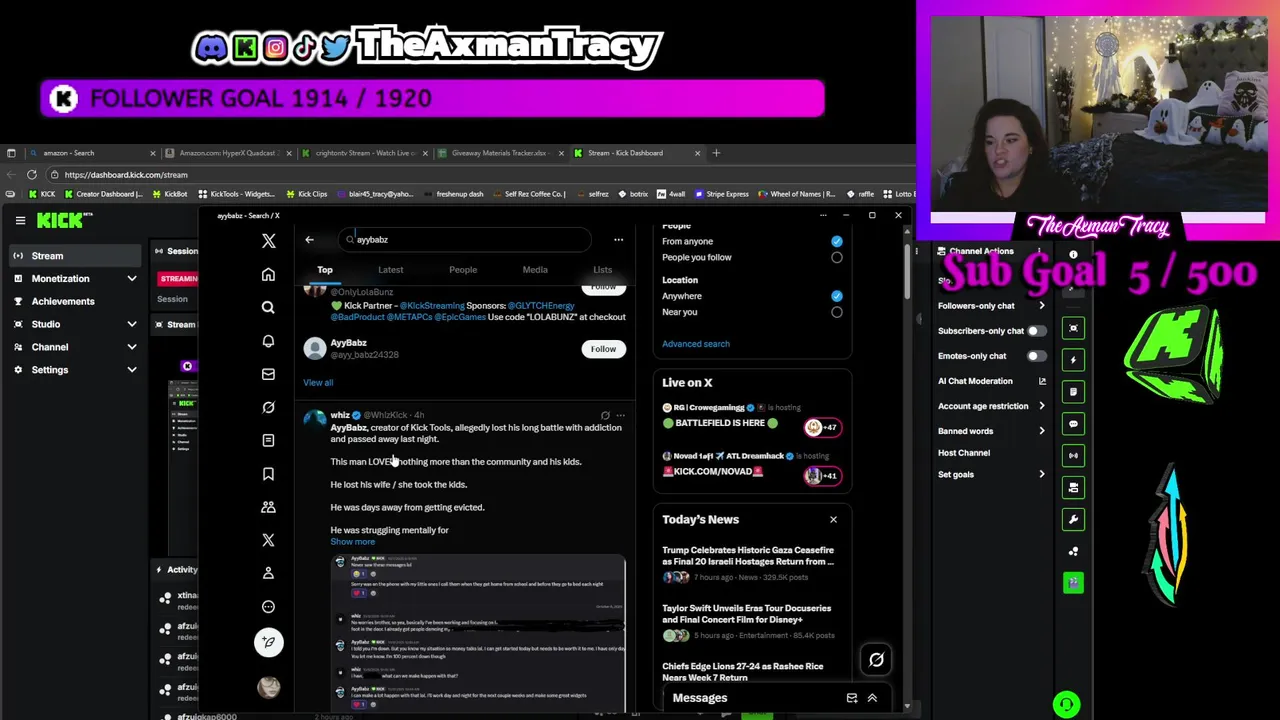Image resolution: width=1280 pixels, height=720 pixels.
Task: Select Near you location filter
Action: pyautogui.click(x=836, y=312)
